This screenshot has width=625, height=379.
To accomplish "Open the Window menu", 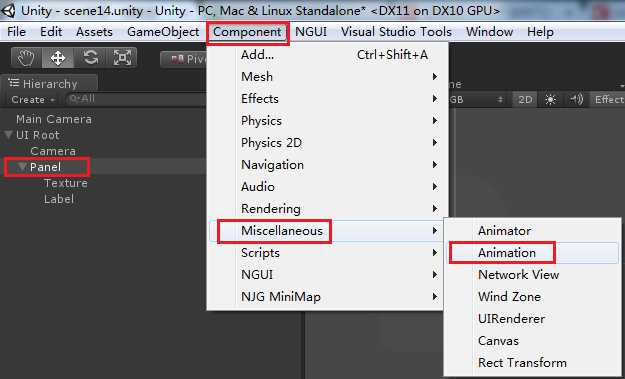I will pyautogui.click(x=489, y=32).
